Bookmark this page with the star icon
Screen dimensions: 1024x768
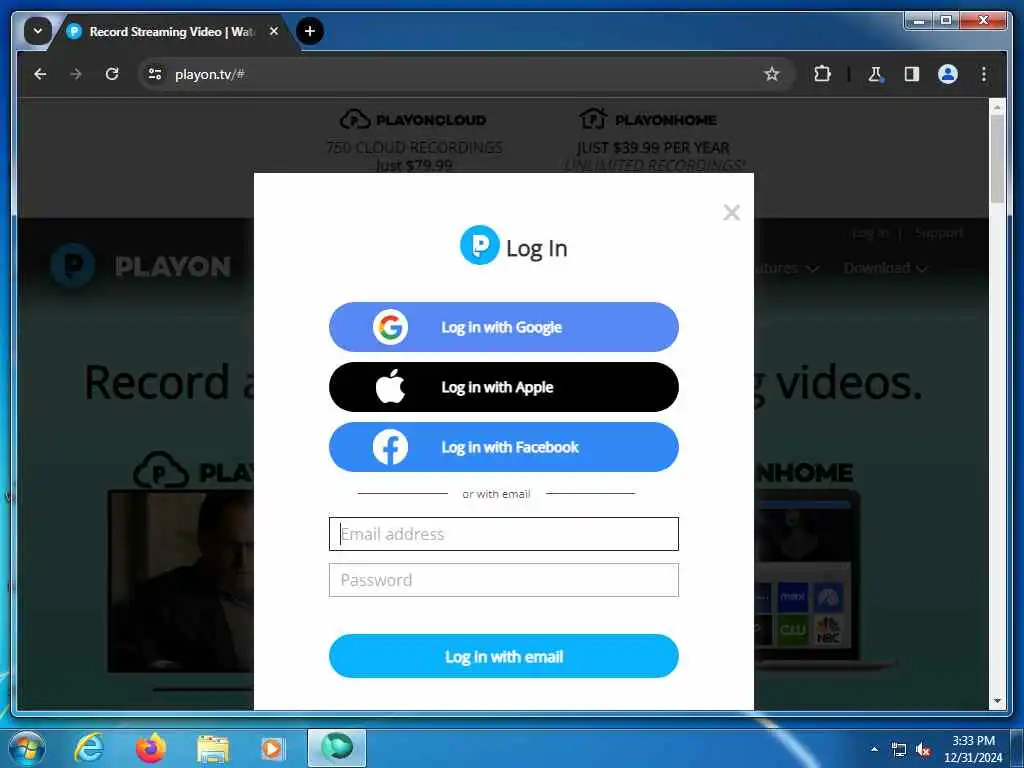click(772, 74)
